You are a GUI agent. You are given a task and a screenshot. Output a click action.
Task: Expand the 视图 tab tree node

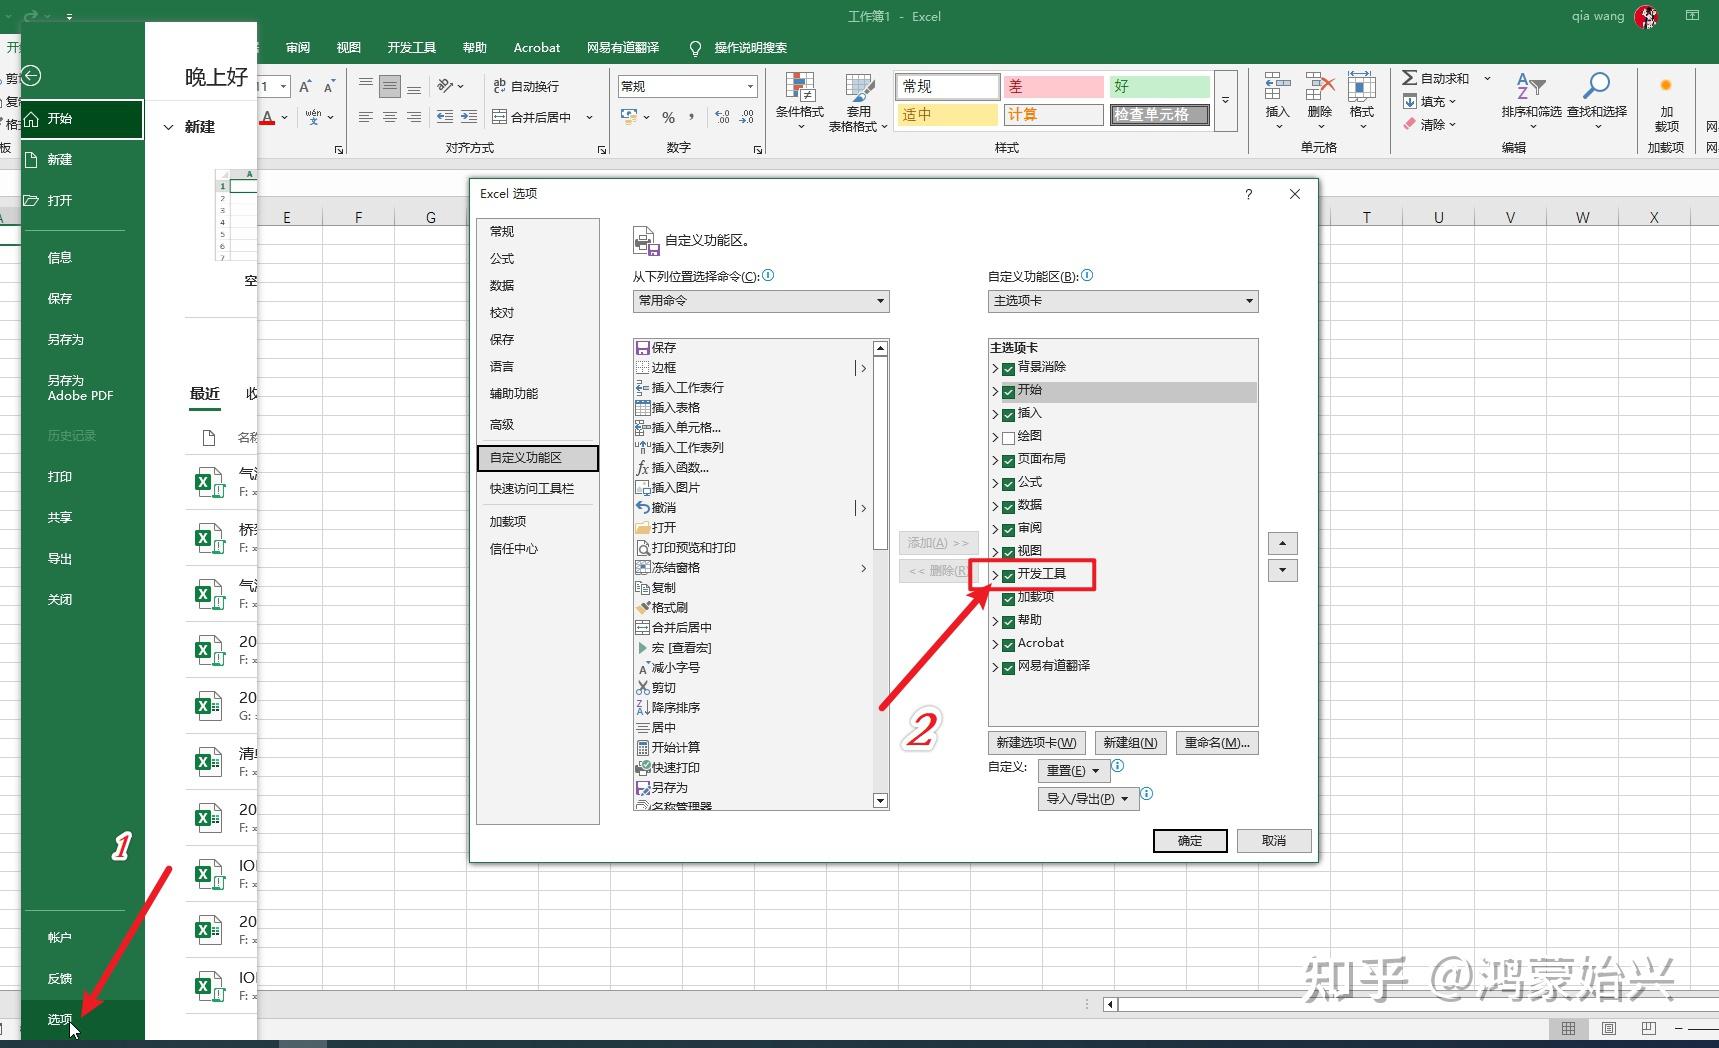click(995, 552)
